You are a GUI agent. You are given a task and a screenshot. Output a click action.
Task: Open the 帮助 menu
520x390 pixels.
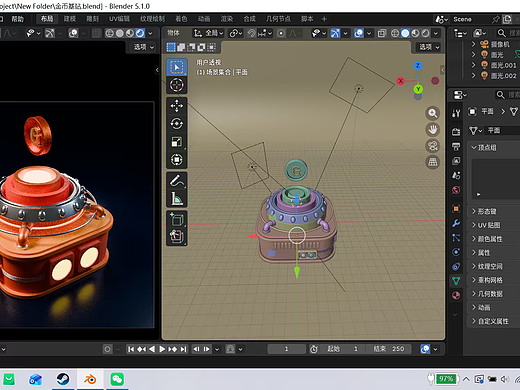tap(18, 19)
